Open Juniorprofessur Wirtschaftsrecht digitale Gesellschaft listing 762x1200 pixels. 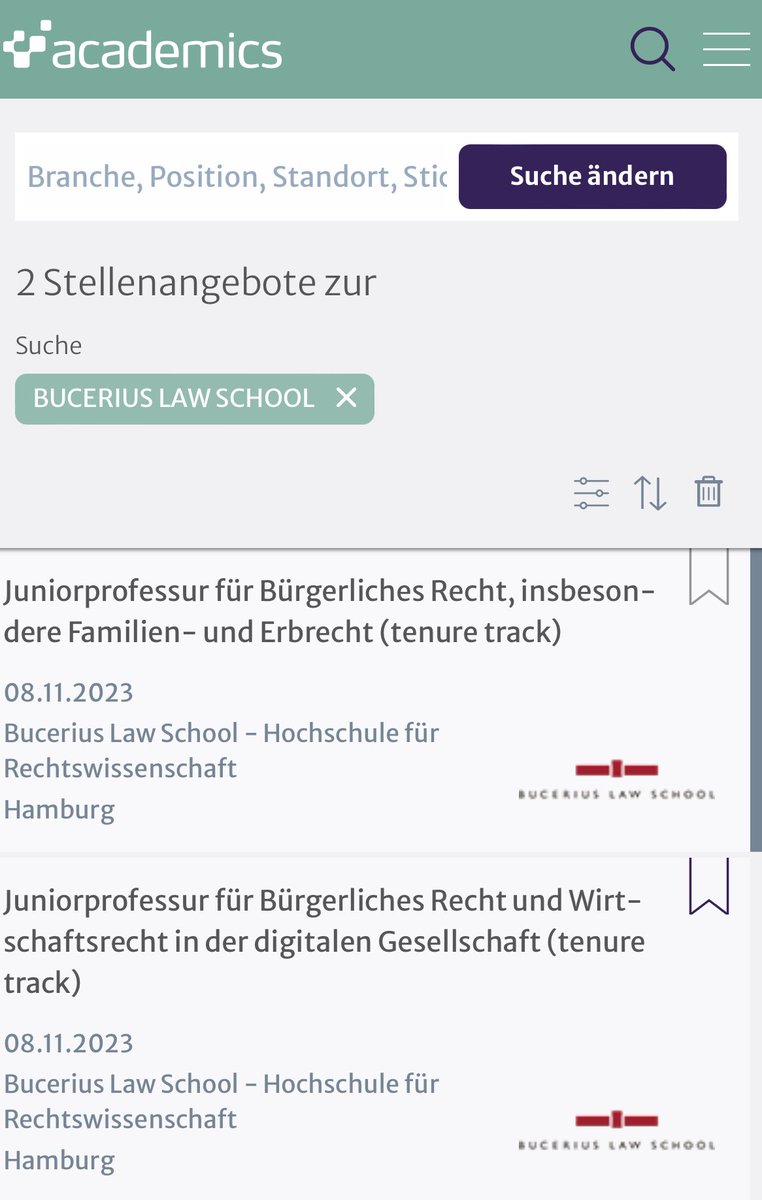pos(324,941)
